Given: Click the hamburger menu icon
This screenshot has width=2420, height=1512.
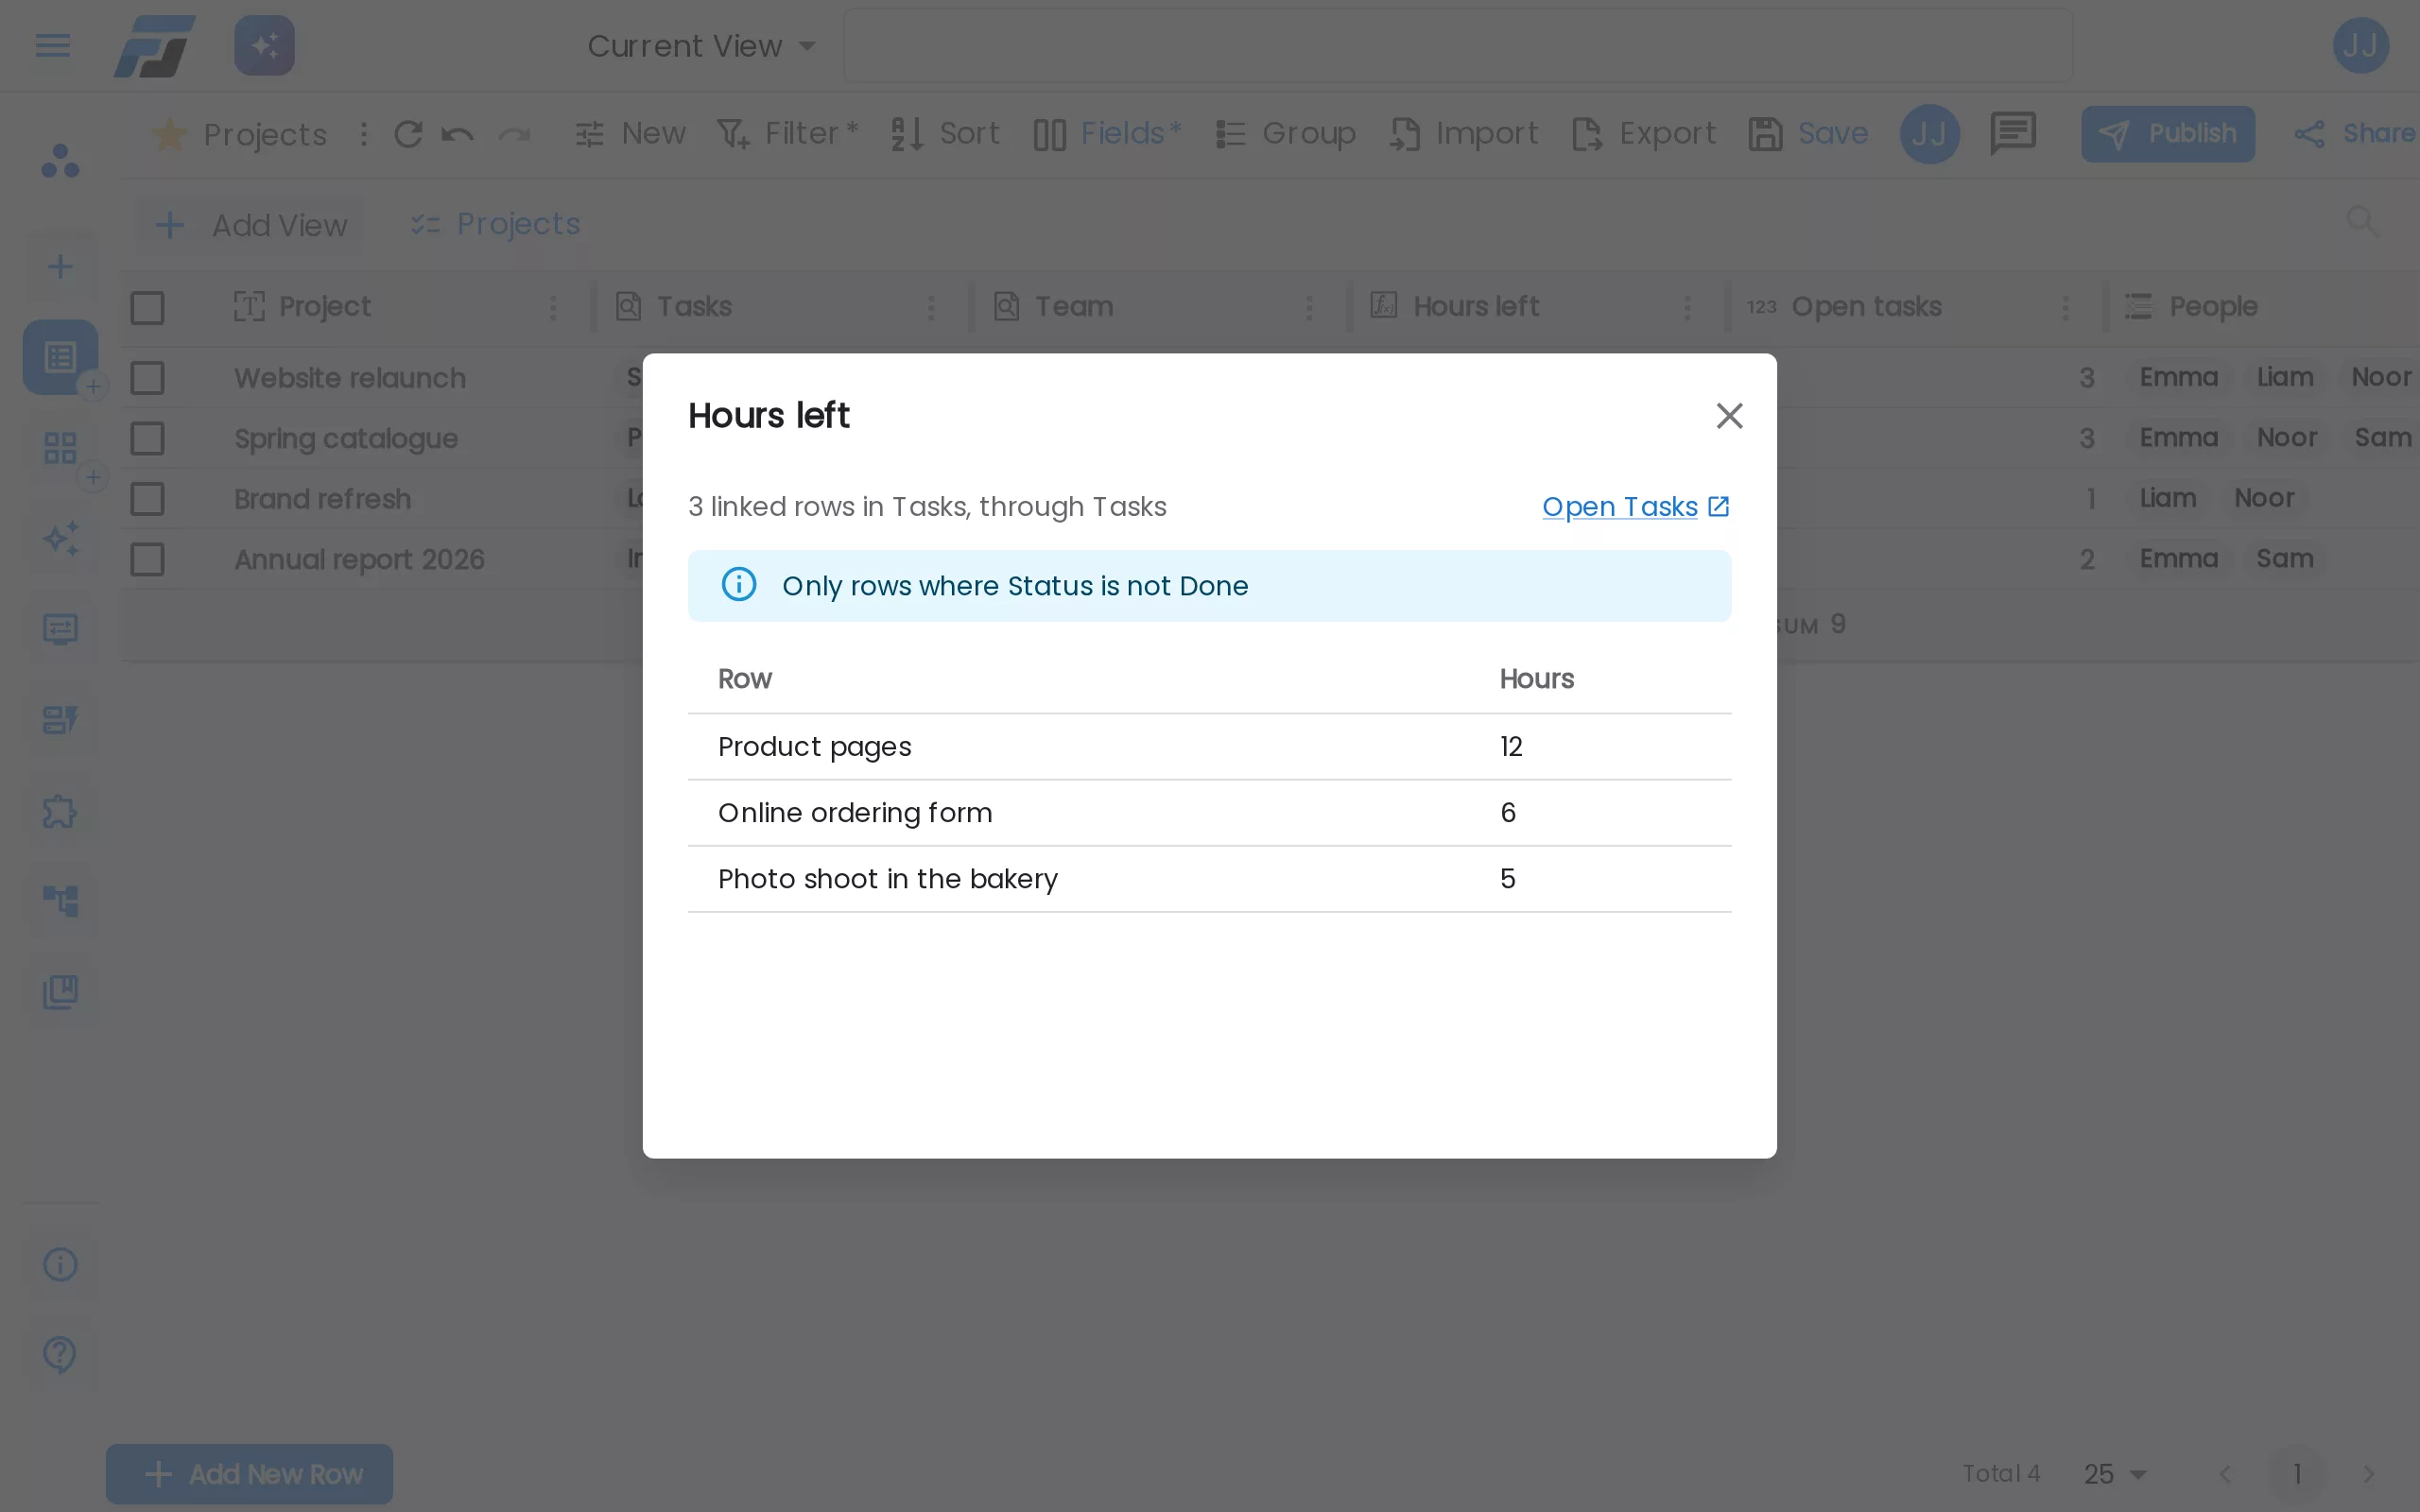Looking at the screenshot, I should [52, 45].
